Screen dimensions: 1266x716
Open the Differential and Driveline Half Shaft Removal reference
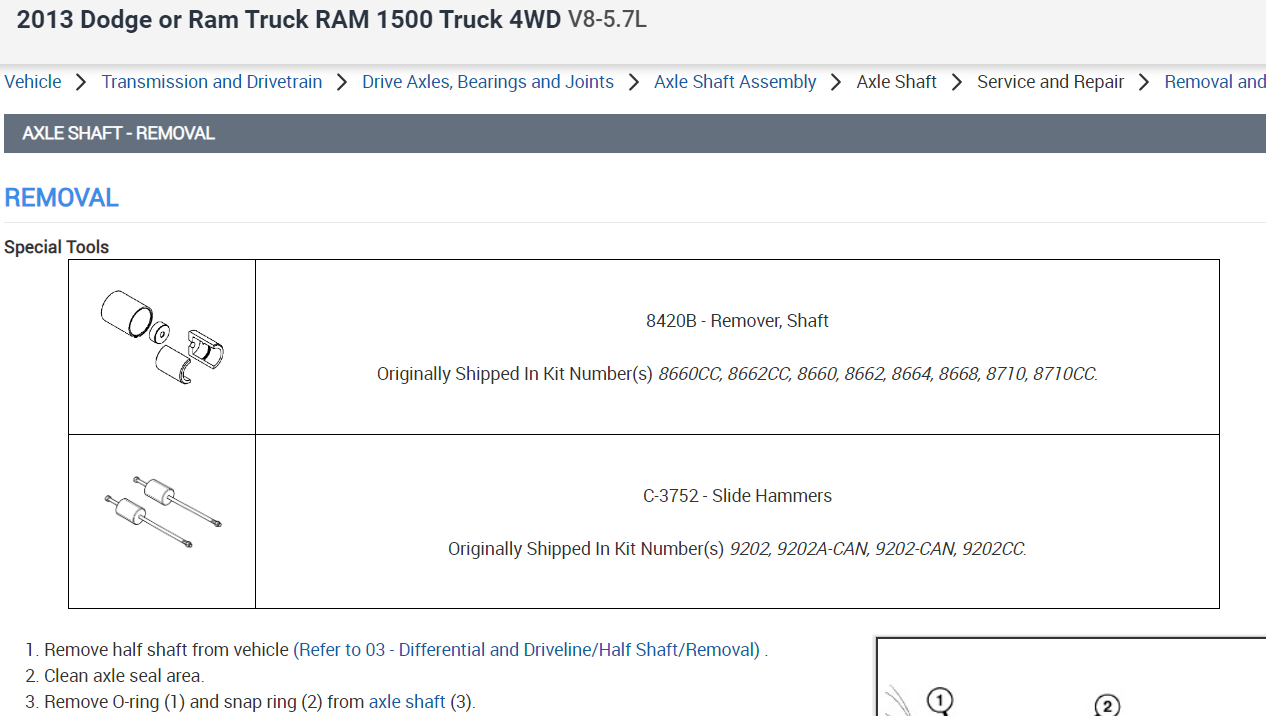pyautogui.click(x=527, y=649)
